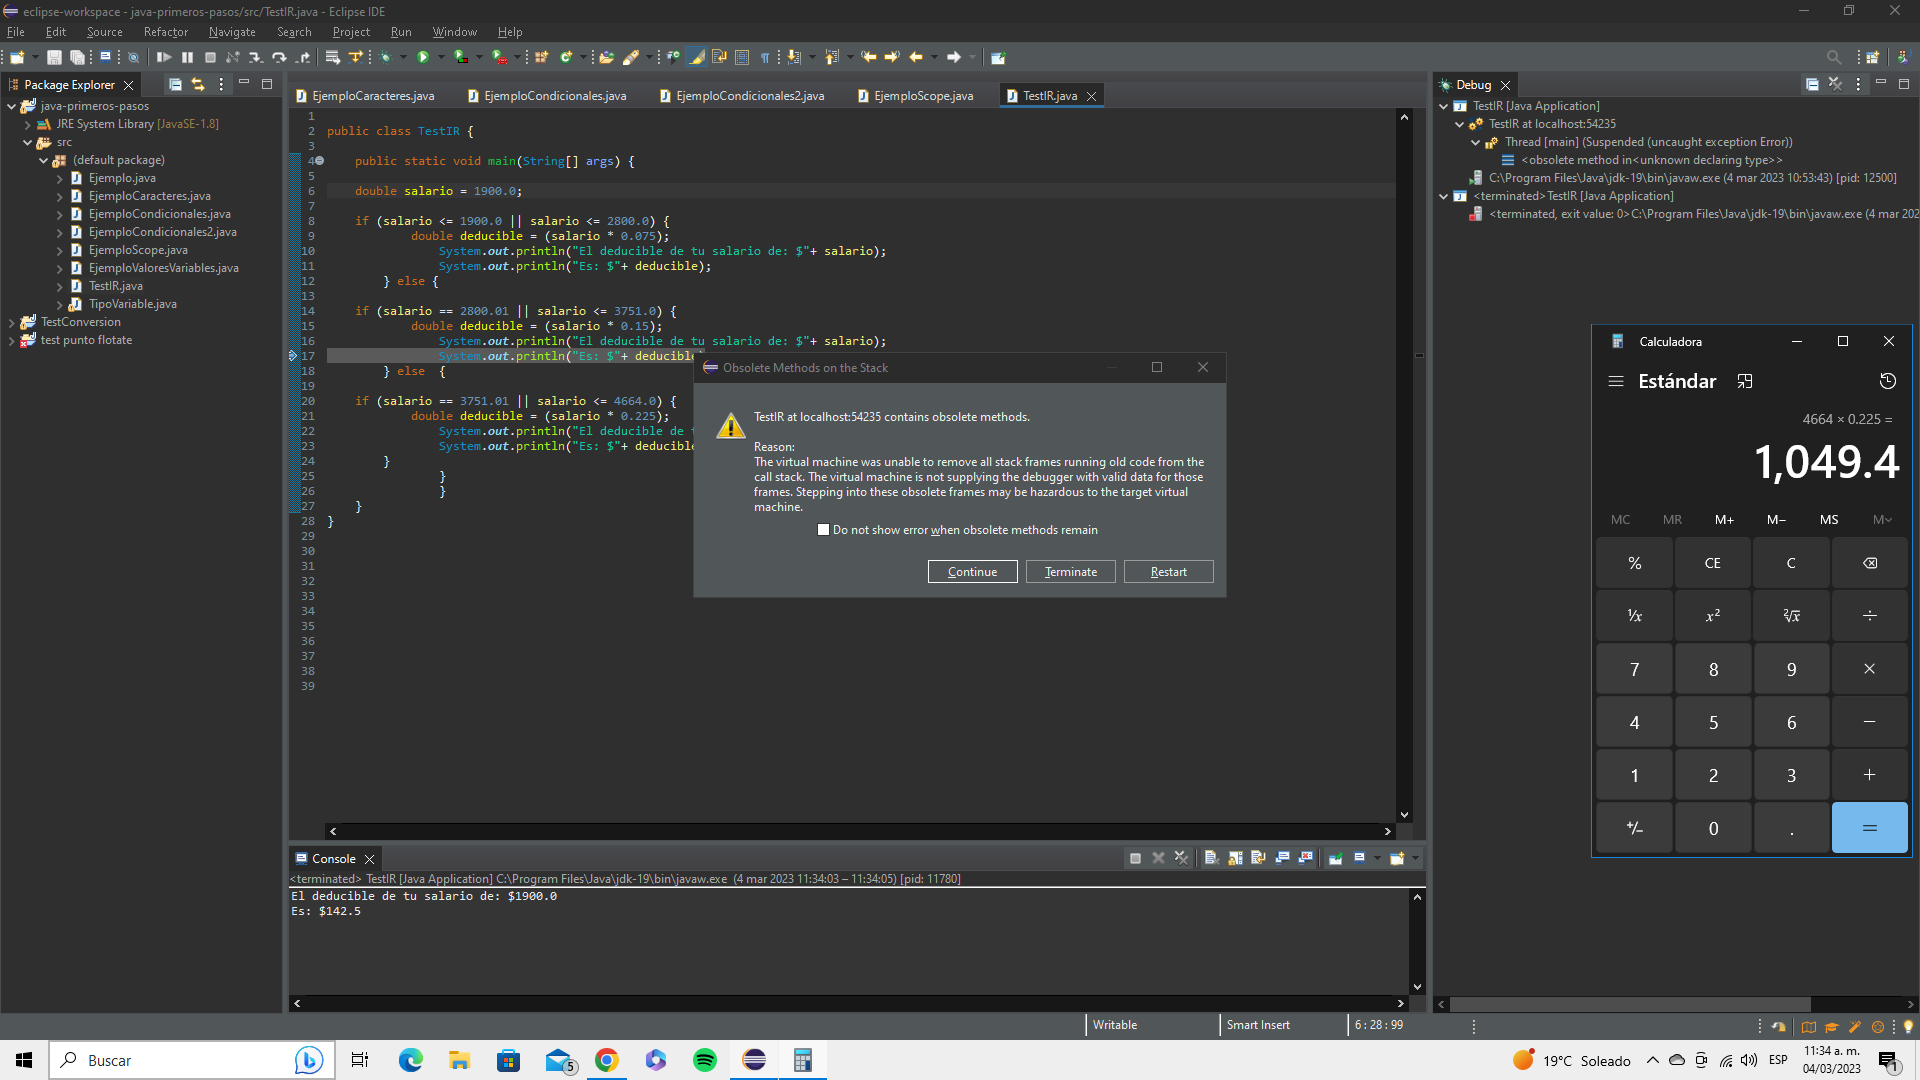Viewport: 1920px width, 1080px height.
Task: Click the editor horizontal scrollbar
Action: click(860, 831)
